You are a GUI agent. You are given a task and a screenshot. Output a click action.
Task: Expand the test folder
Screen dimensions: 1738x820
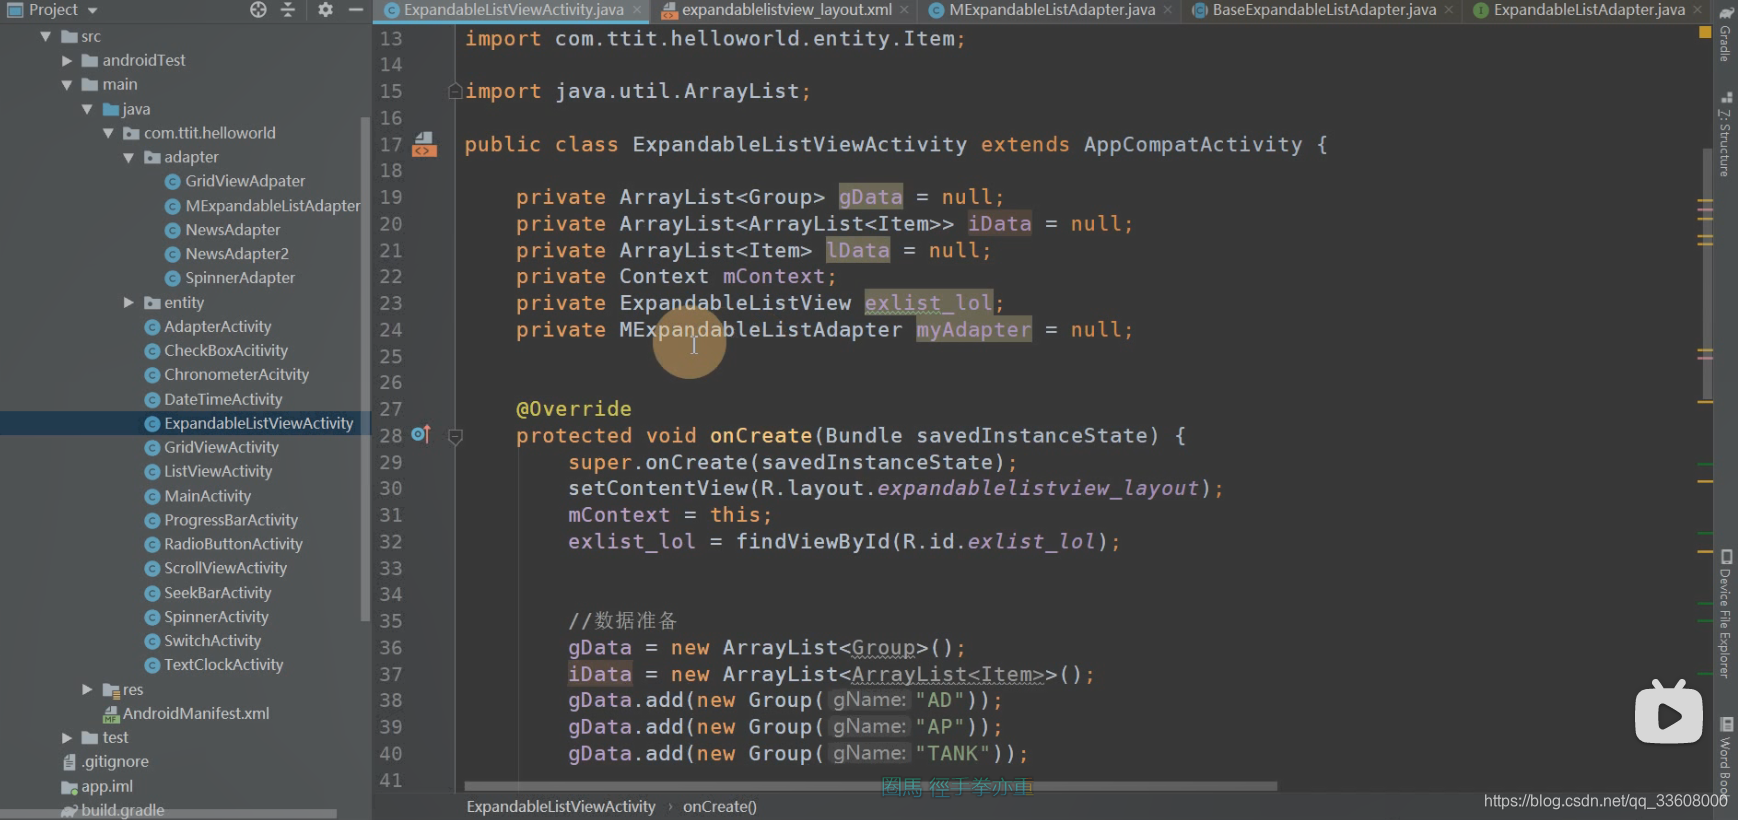coord(66,738)
